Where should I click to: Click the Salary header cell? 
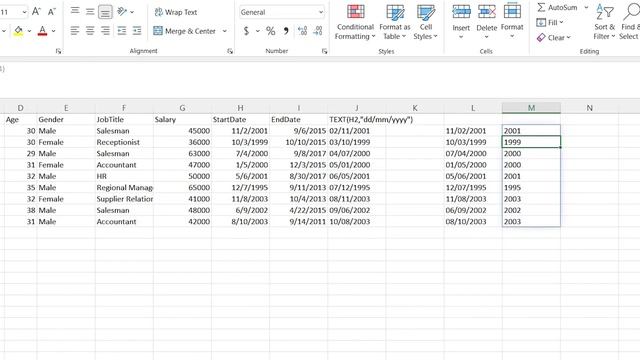(x=182, y=120)
